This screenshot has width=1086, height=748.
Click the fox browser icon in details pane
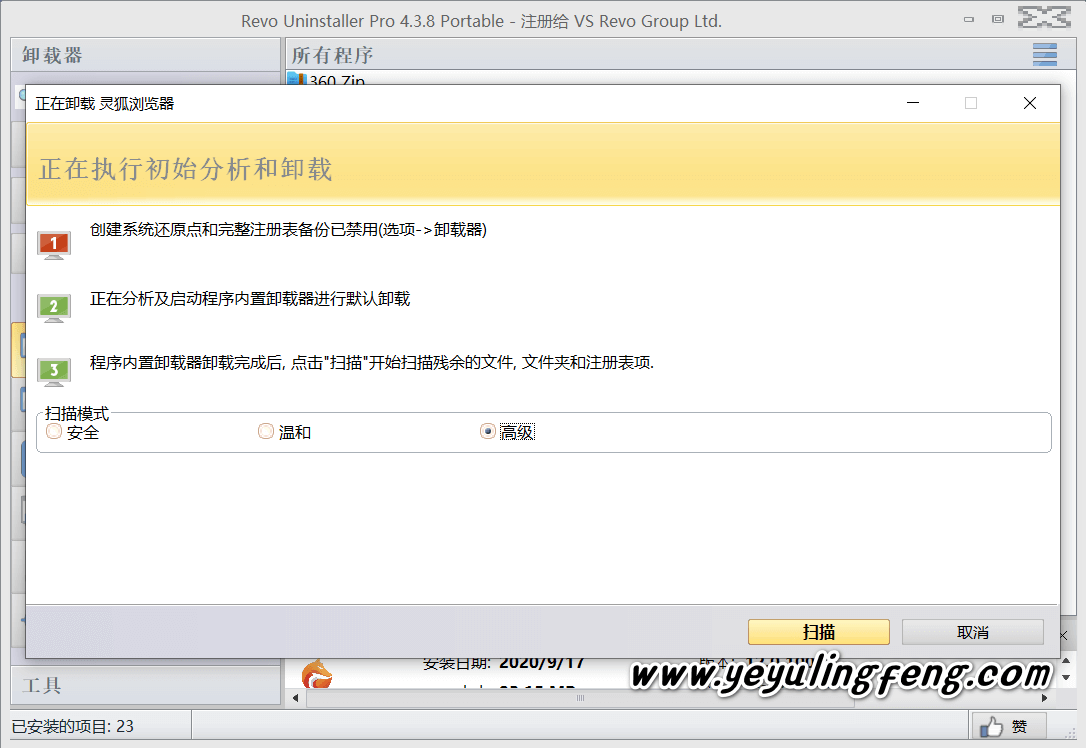[317, 675]
